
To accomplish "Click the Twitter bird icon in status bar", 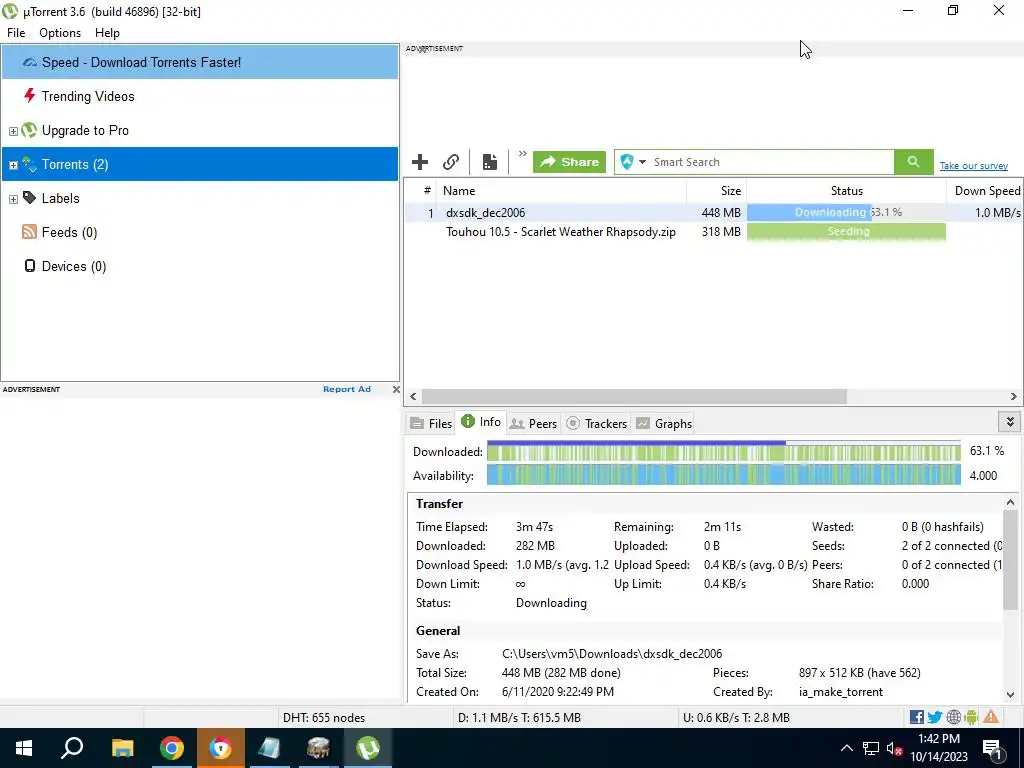I will [935, 717].
